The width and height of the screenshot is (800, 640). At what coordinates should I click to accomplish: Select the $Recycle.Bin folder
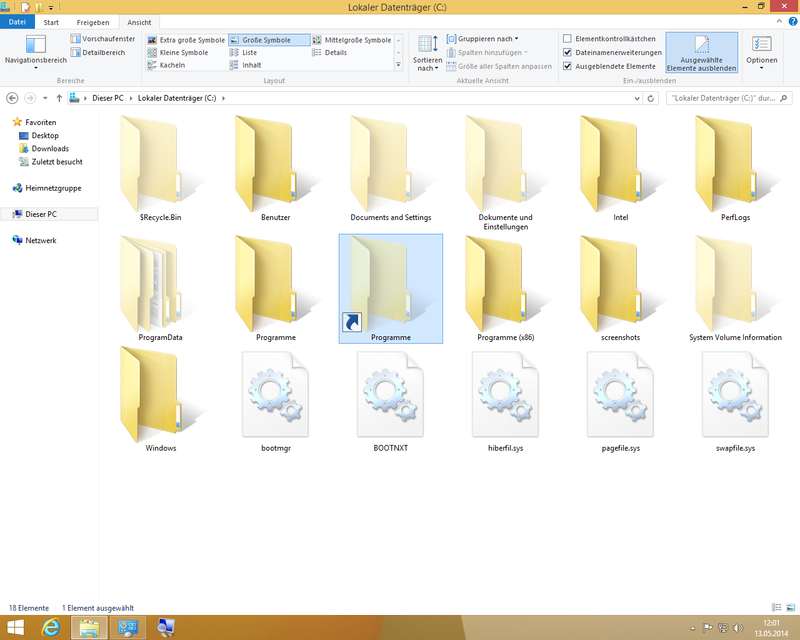(x=160, y=169)
